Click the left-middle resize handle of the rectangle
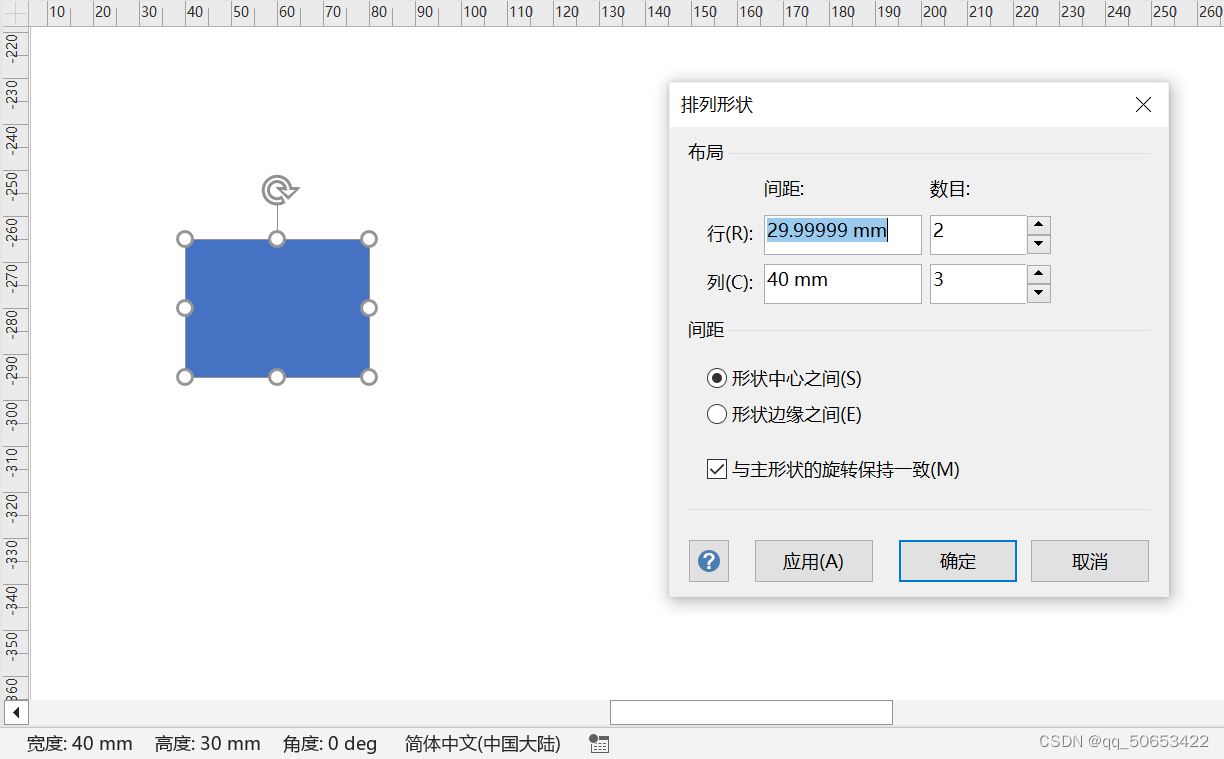The height and width of the screenshot is (759, 1224). 185,308
